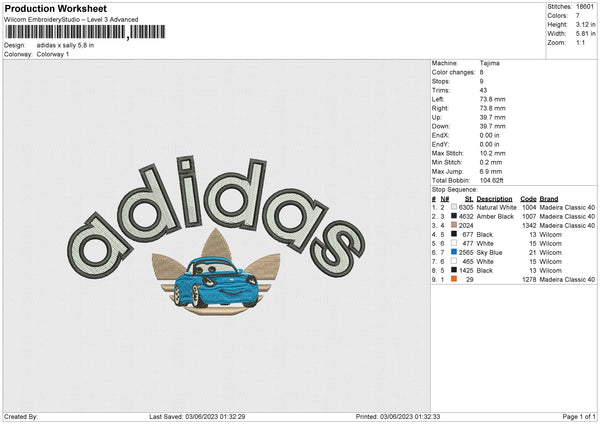Click the 'Created By:' footer label
This screenshot has width=600, height=424.
tap(21, 416)
